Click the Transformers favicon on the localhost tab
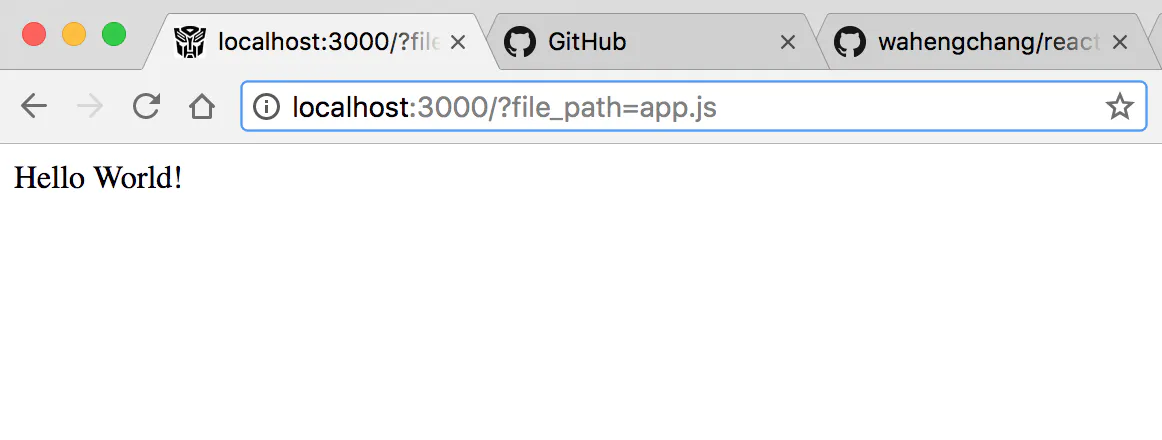 click(x=190, y=42)
